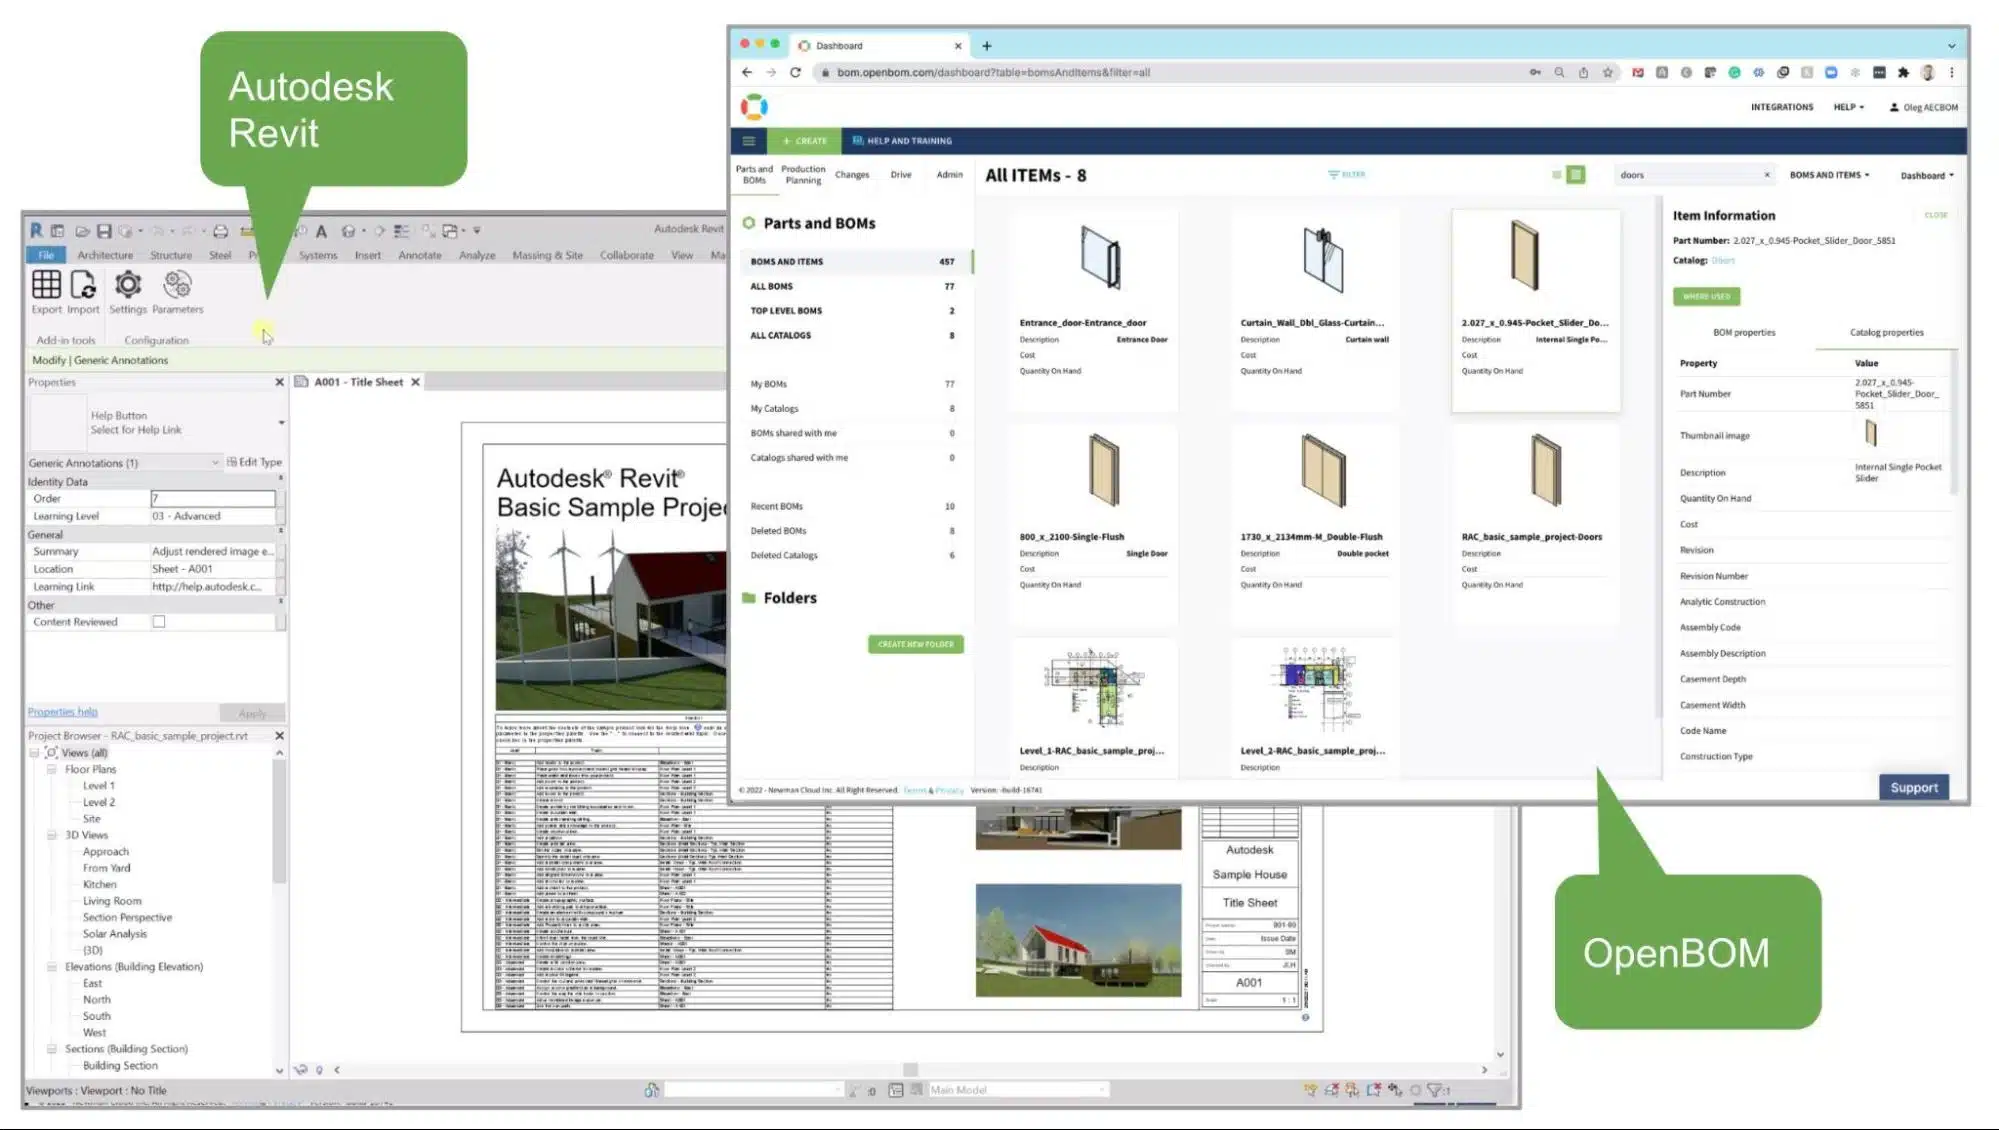1999x1130 pixels.
Task: Click the Support button
Action: click(1913, 788)
